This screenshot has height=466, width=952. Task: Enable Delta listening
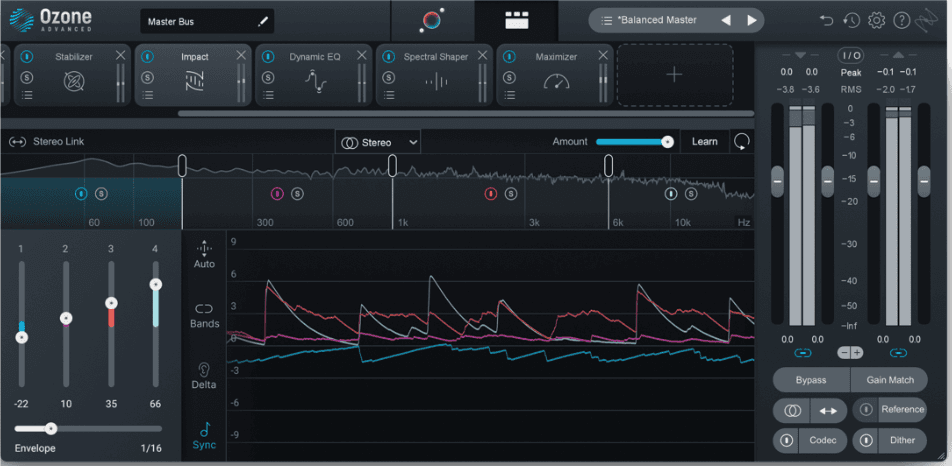[x=204, y=376]
